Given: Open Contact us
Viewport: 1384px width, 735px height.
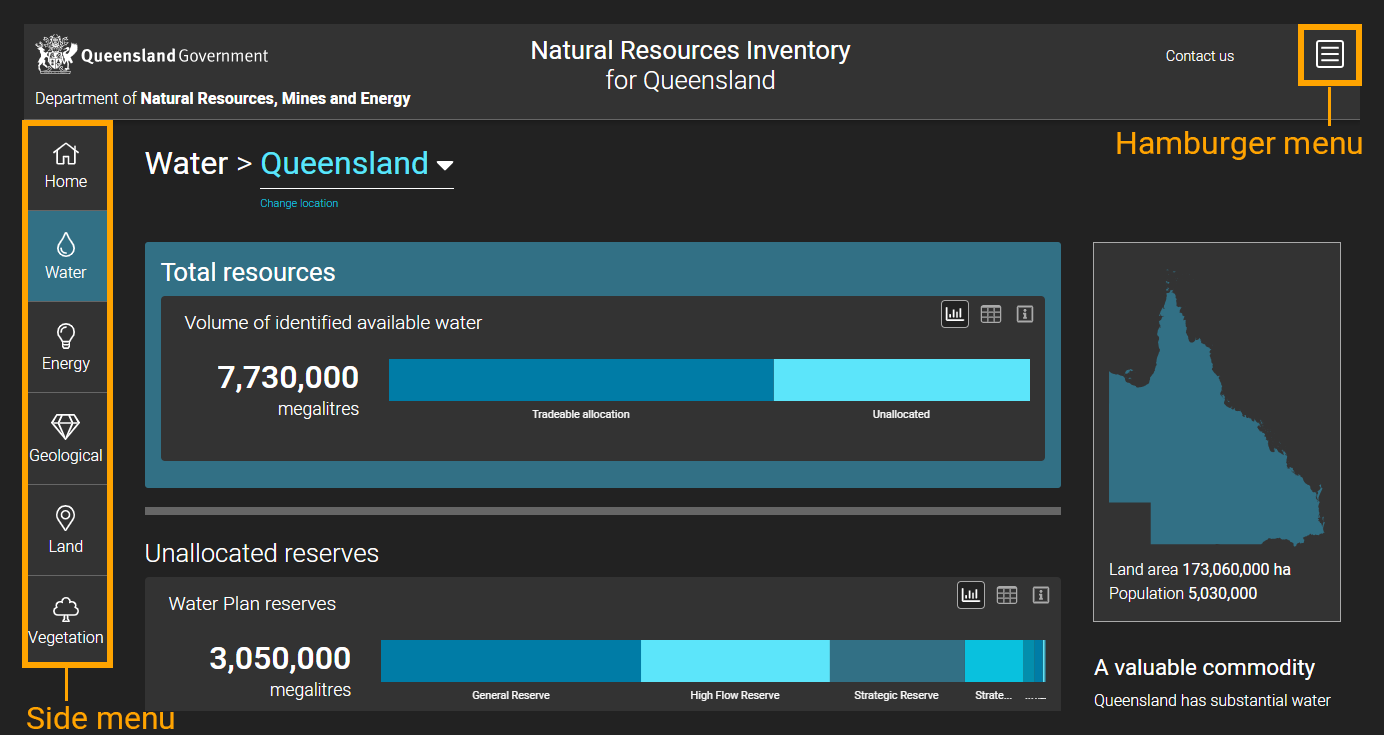Looking at the screenshot, I should point(1199,56).
